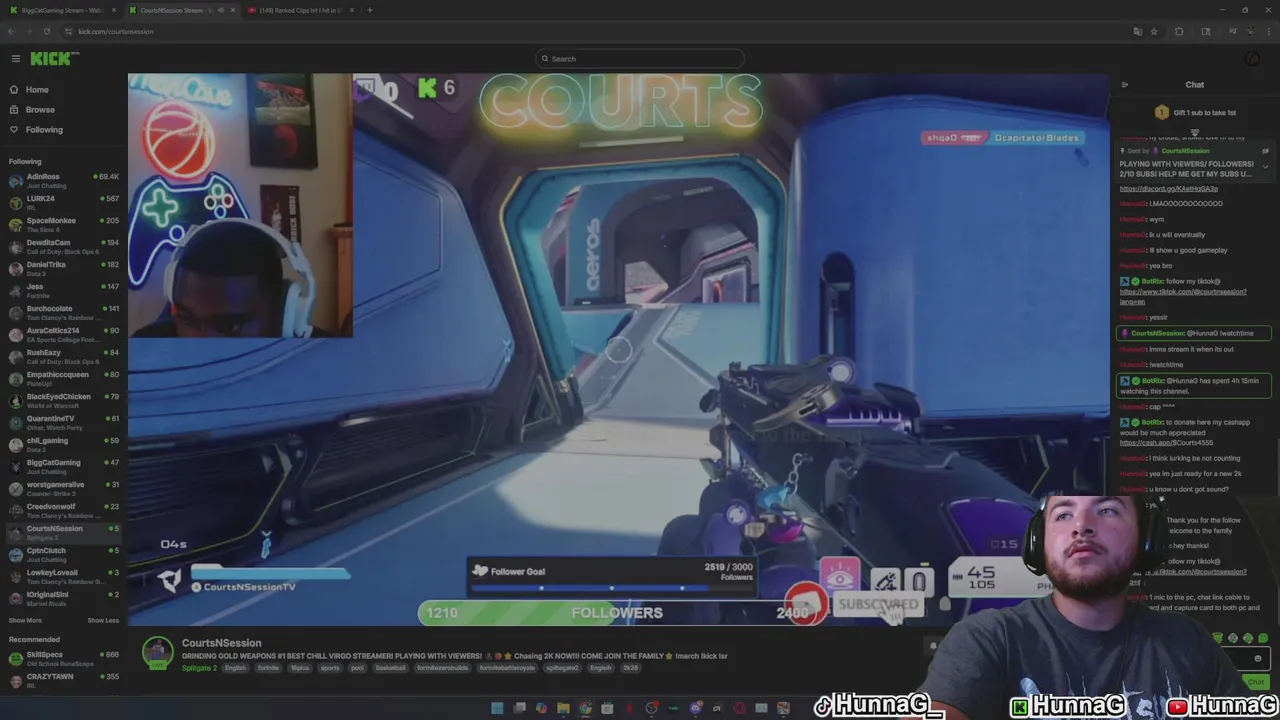Open RushEazy channel in the sidebar
1280x720 pixels.
click(x=62, y=356)
